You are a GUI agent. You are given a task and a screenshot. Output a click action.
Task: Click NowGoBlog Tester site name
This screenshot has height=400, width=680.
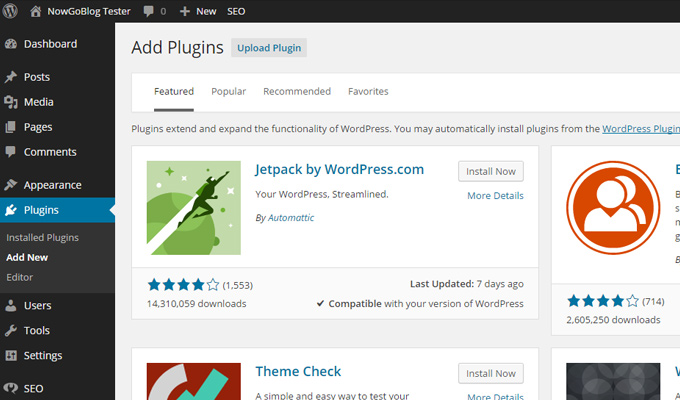pos(89,11)
